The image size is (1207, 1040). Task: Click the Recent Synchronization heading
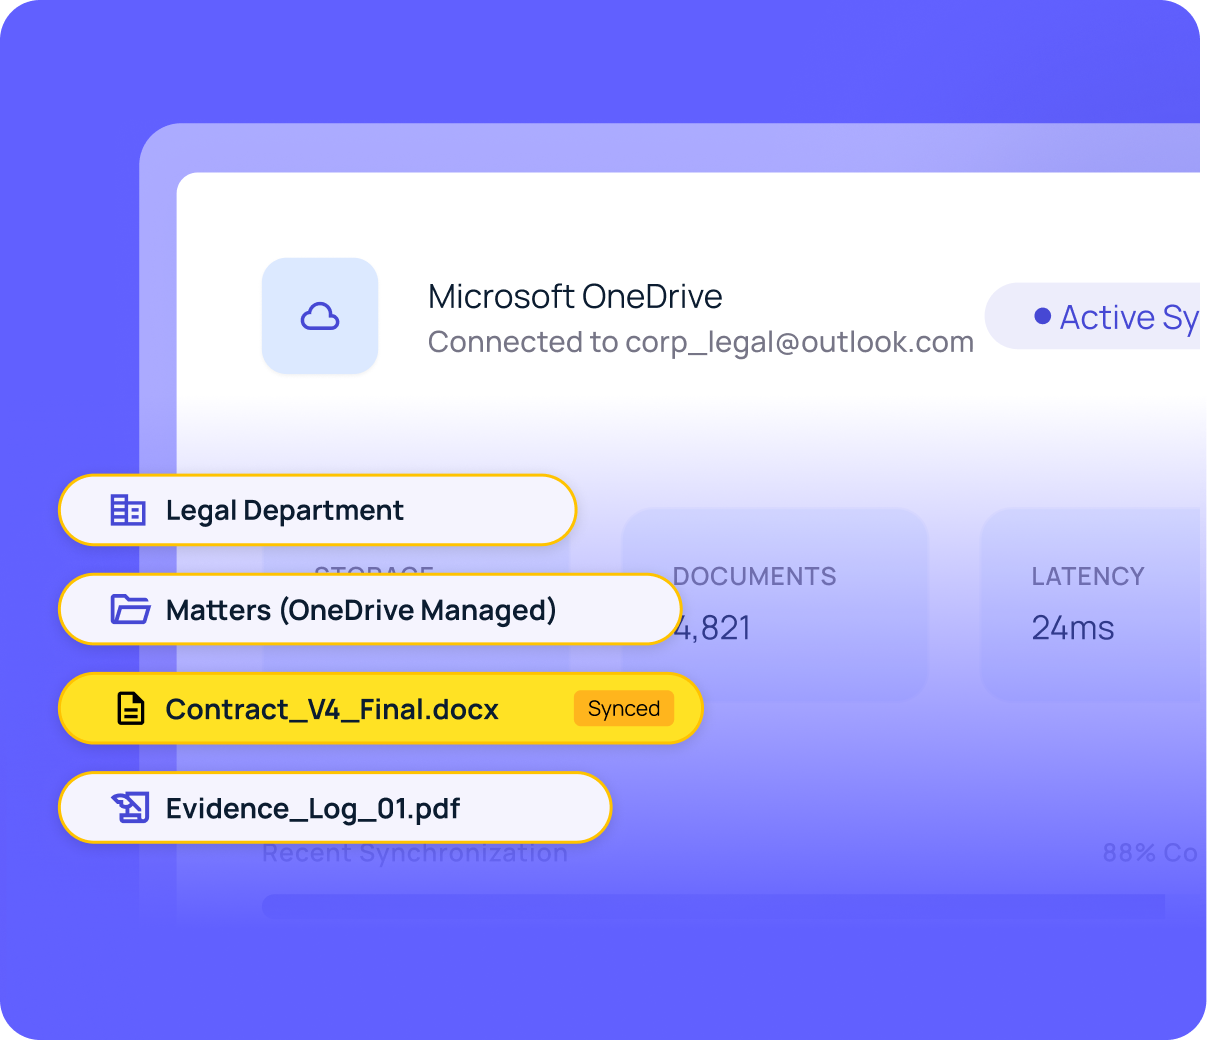[415, 853]
